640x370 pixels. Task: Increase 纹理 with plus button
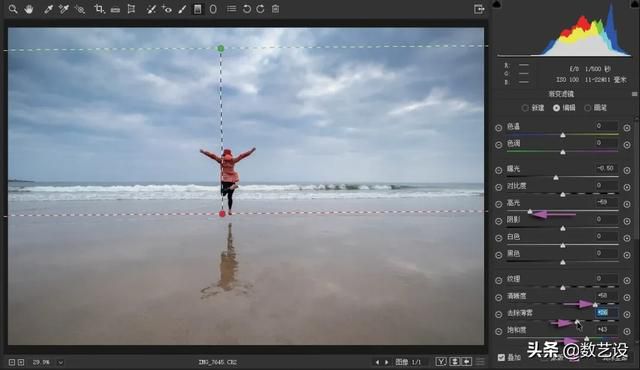pyautogui.click(x=627, y=280)
